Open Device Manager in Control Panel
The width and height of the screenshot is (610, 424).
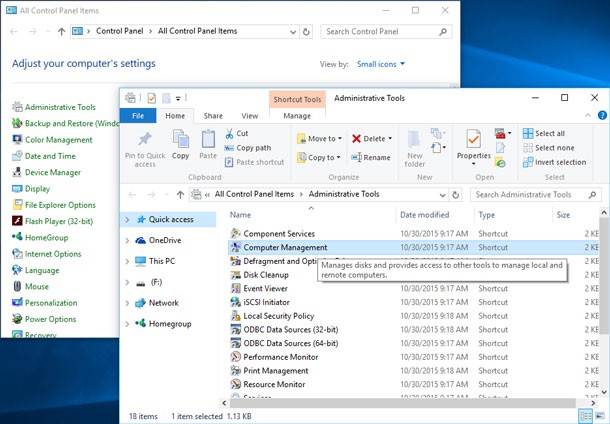tap(53, 172)
